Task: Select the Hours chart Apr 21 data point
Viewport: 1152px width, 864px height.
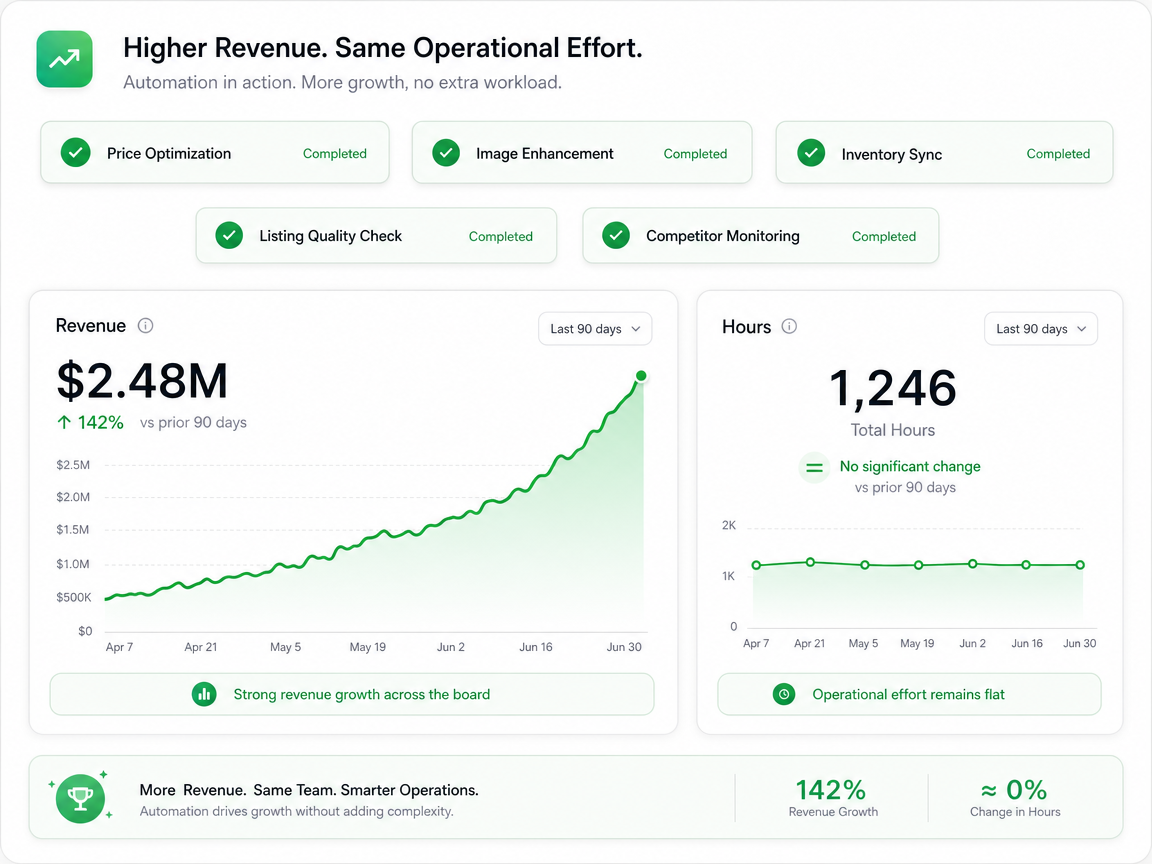Action: [810, 562]
